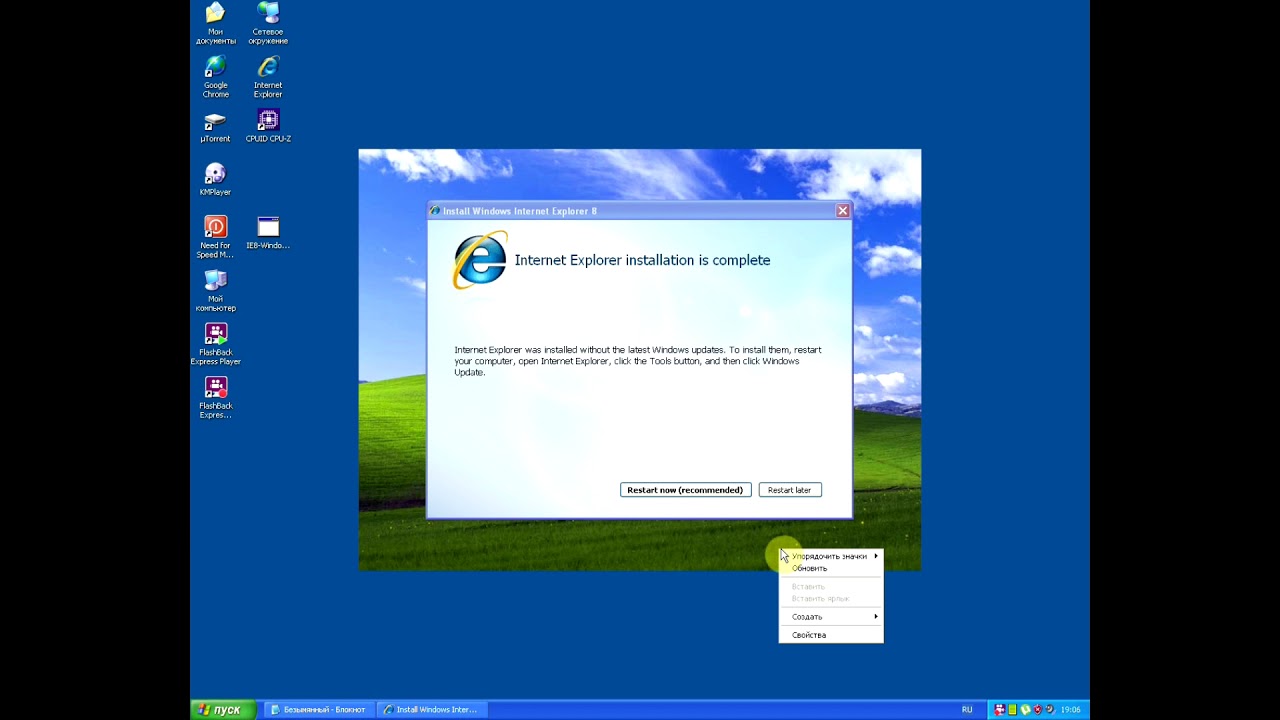Click the RU language indicator
Screen dimensions: 1280x720
pos(967,710)
